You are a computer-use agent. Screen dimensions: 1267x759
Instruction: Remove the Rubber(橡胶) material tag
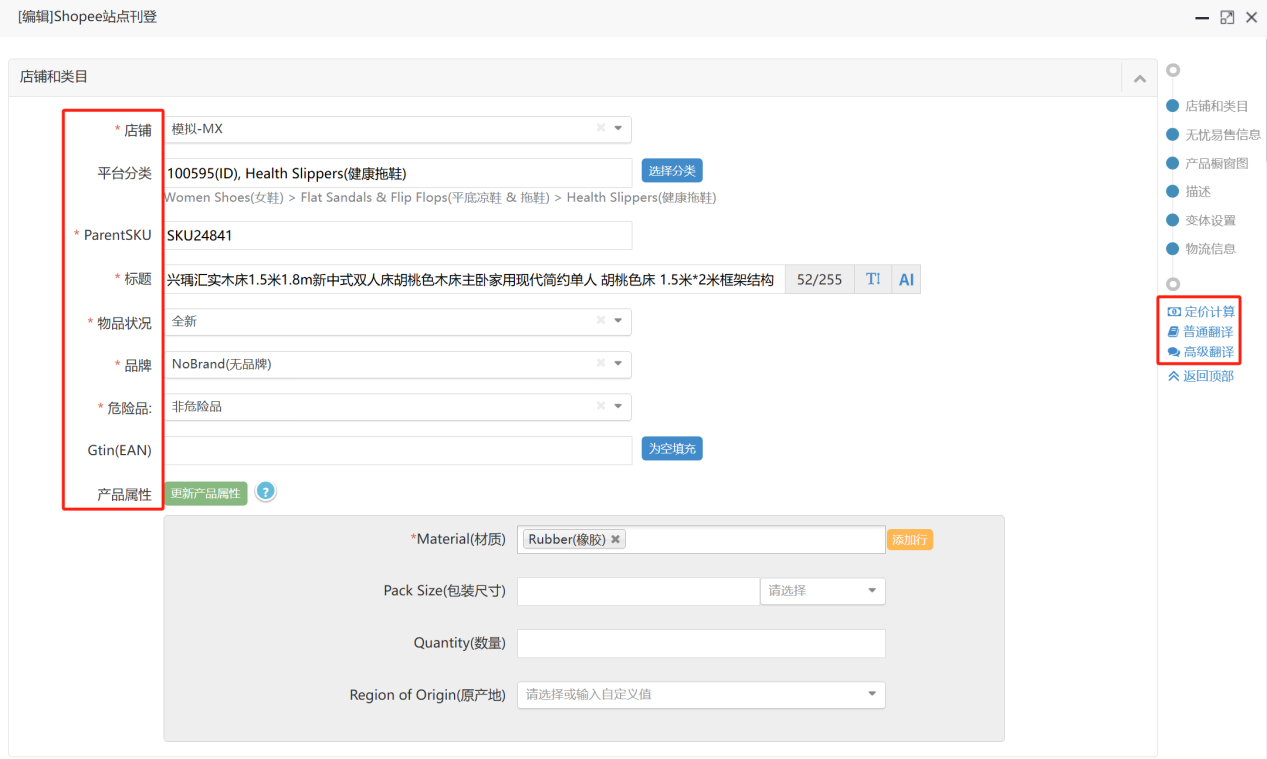tap(616, 540)
